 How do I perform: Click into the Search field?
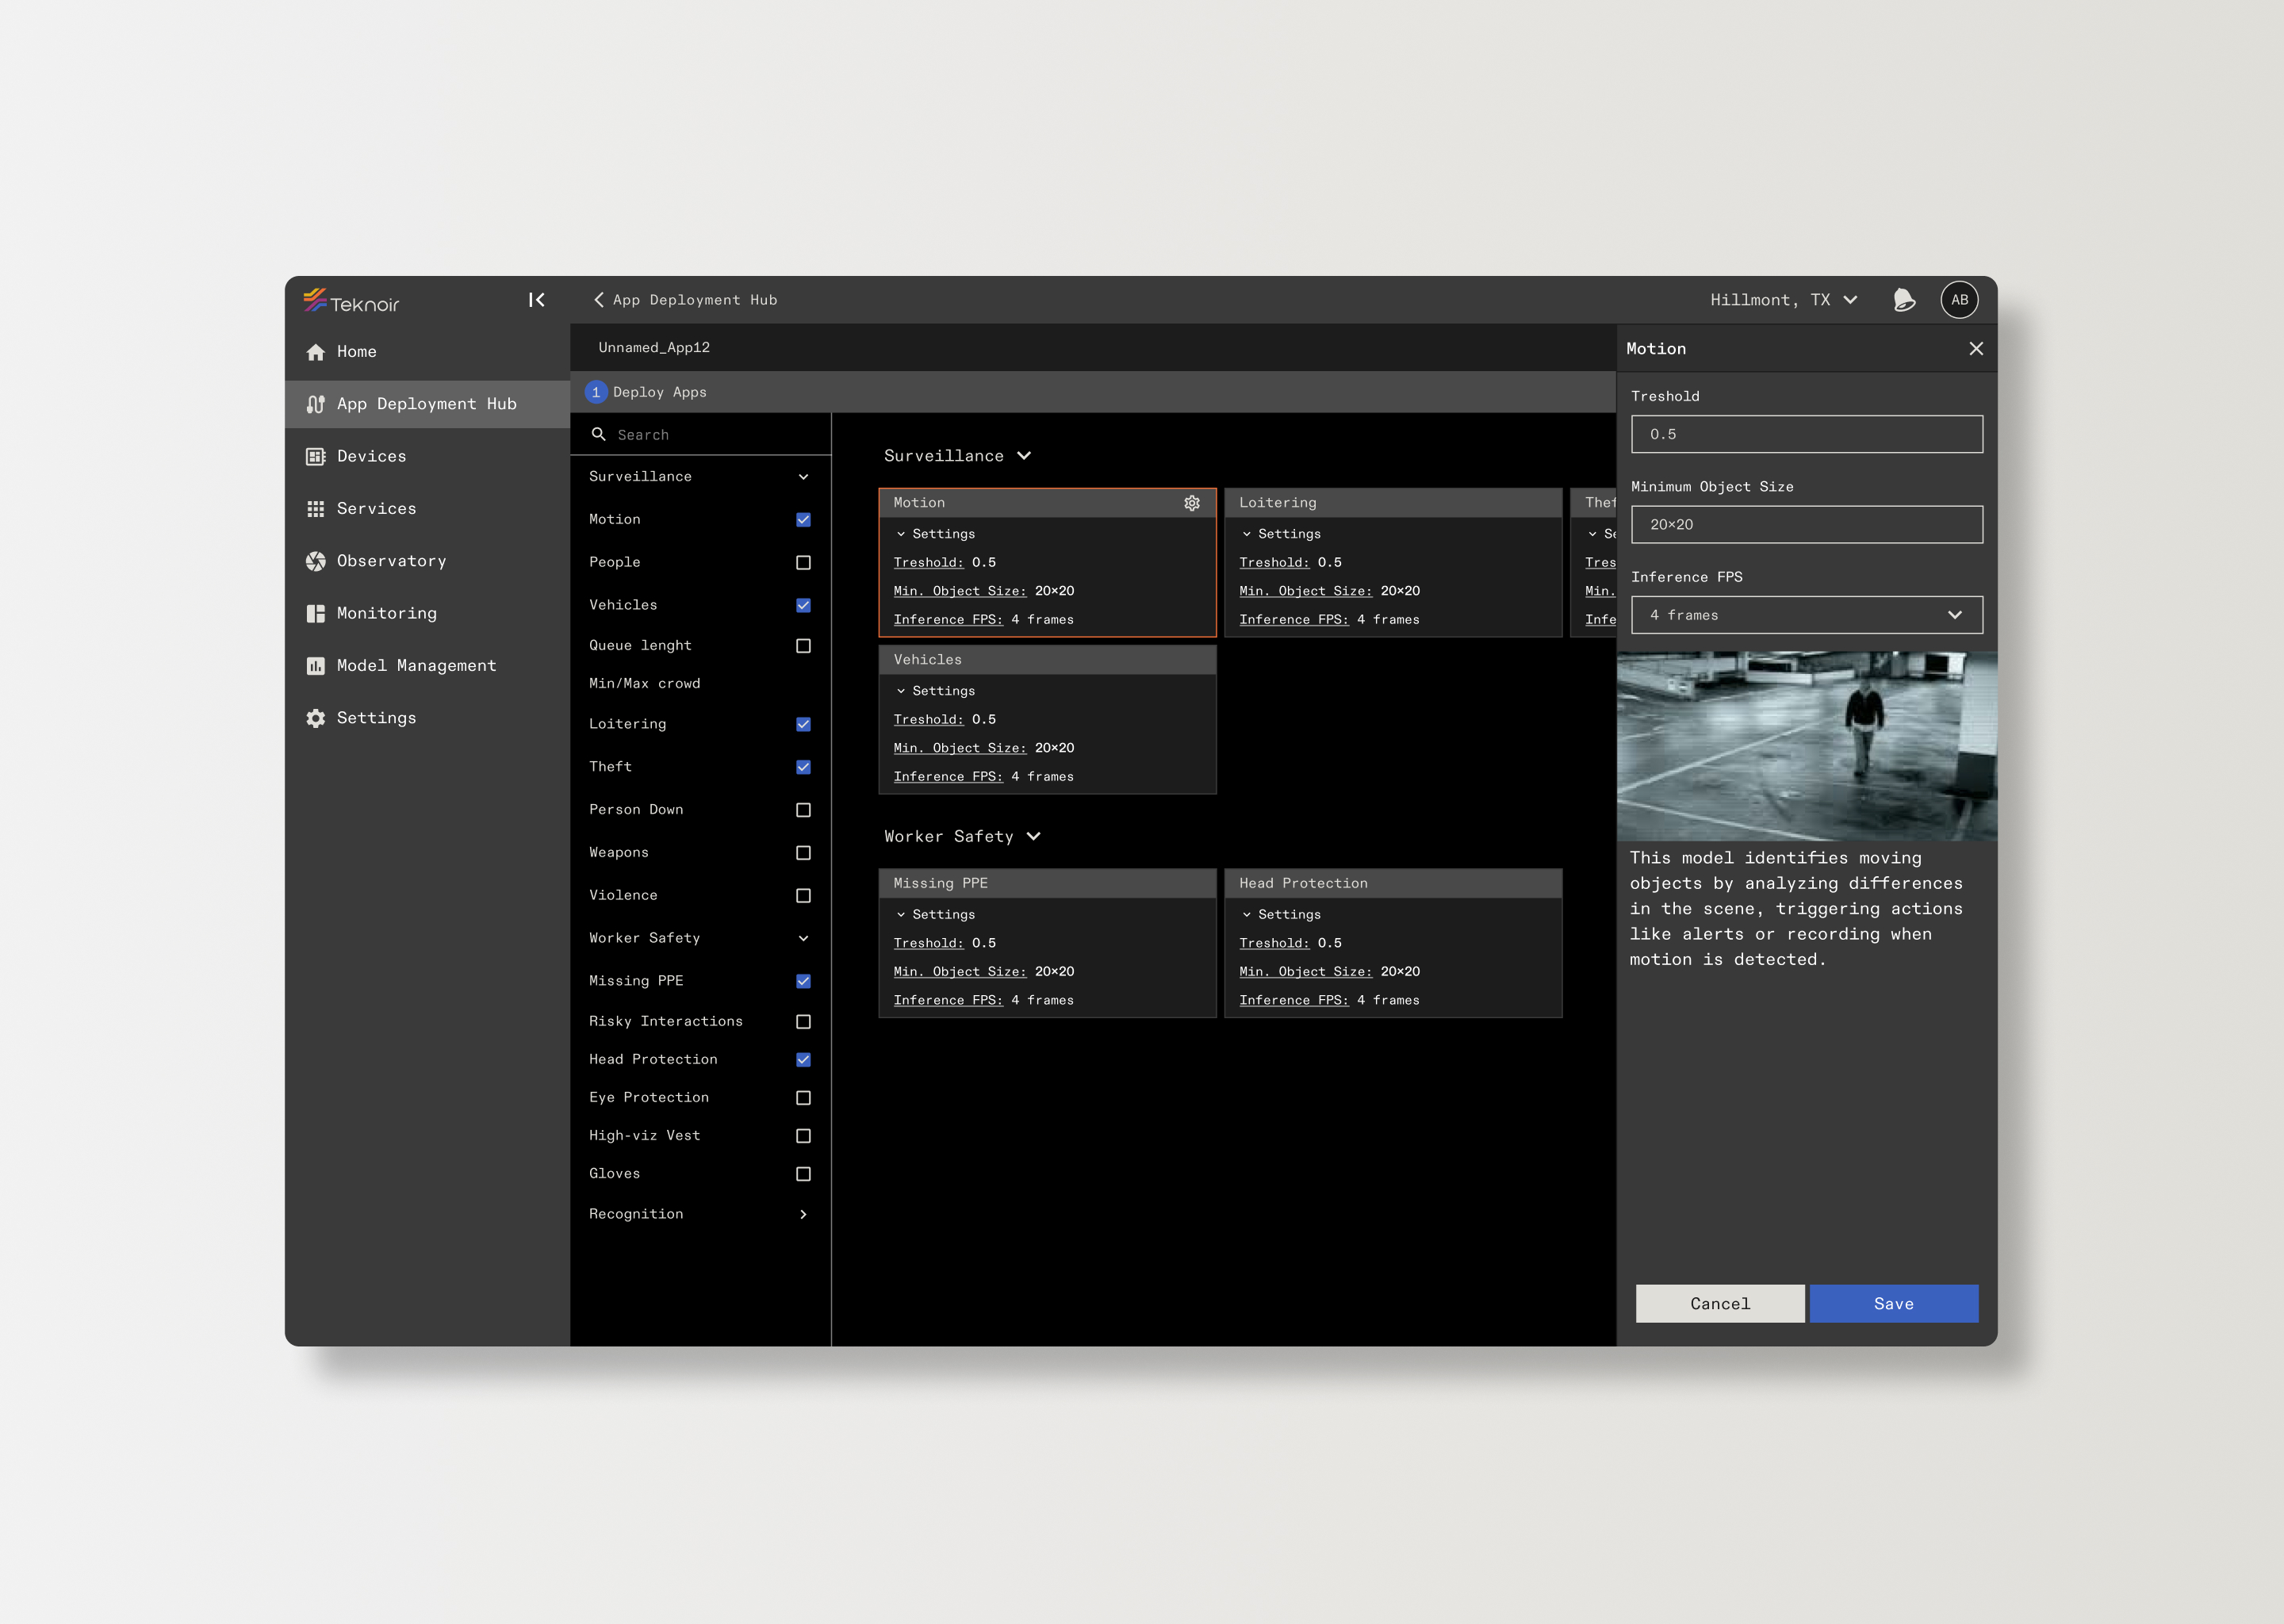(x=700, y=435)
